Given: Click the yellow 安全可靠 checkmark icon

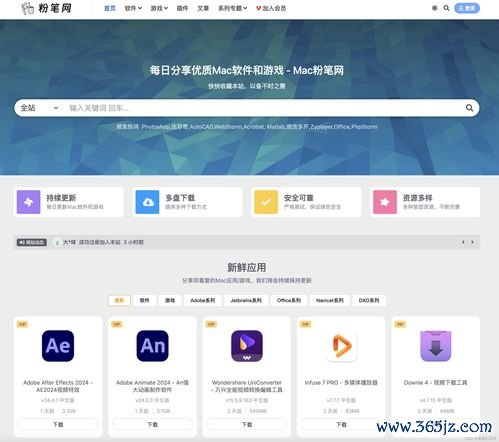Looking at the screenshot, I should 266,202.
